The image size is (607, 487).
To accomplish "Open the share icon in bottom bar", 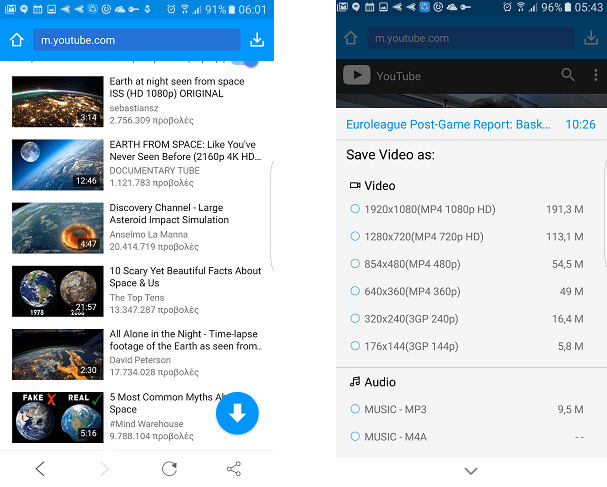I will click(234, 468).
